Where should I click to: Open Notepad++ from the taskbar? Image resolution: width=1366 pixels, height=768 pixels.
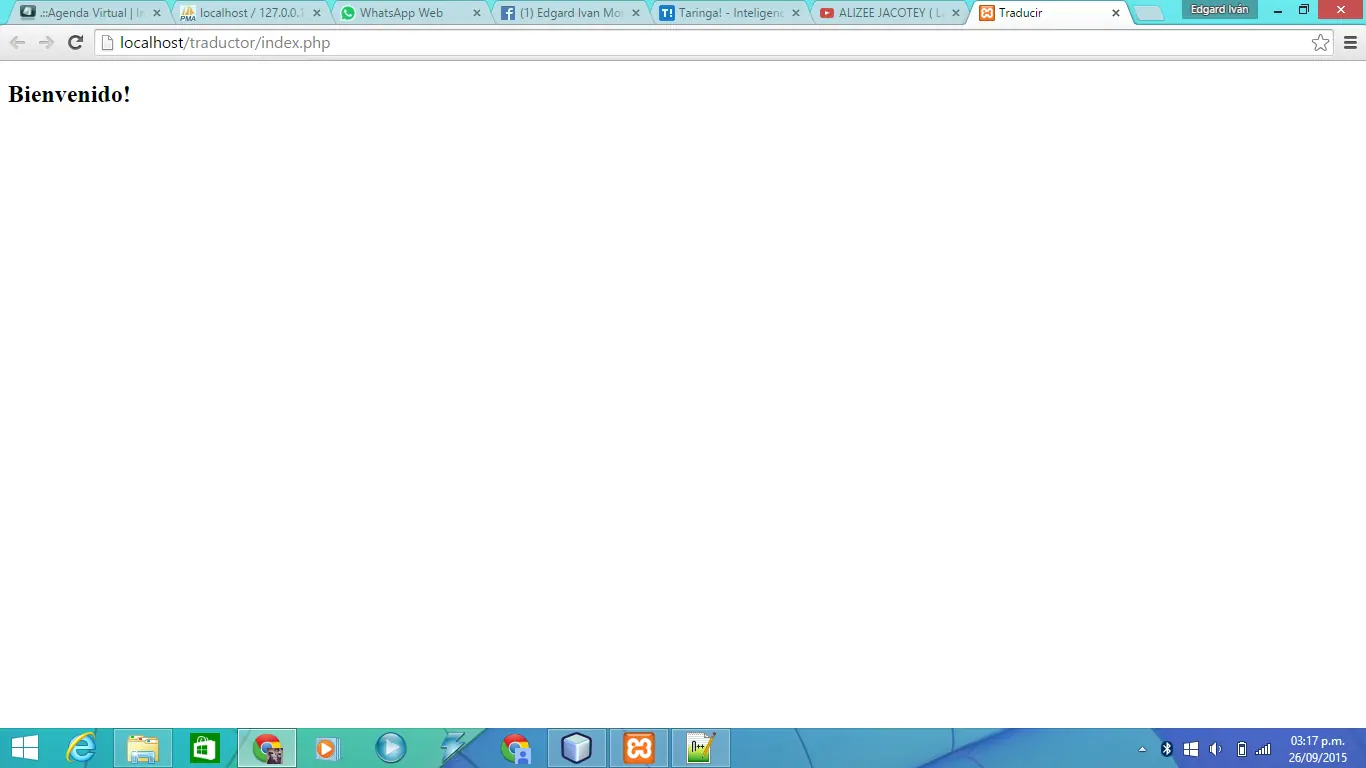coord(701,748)
